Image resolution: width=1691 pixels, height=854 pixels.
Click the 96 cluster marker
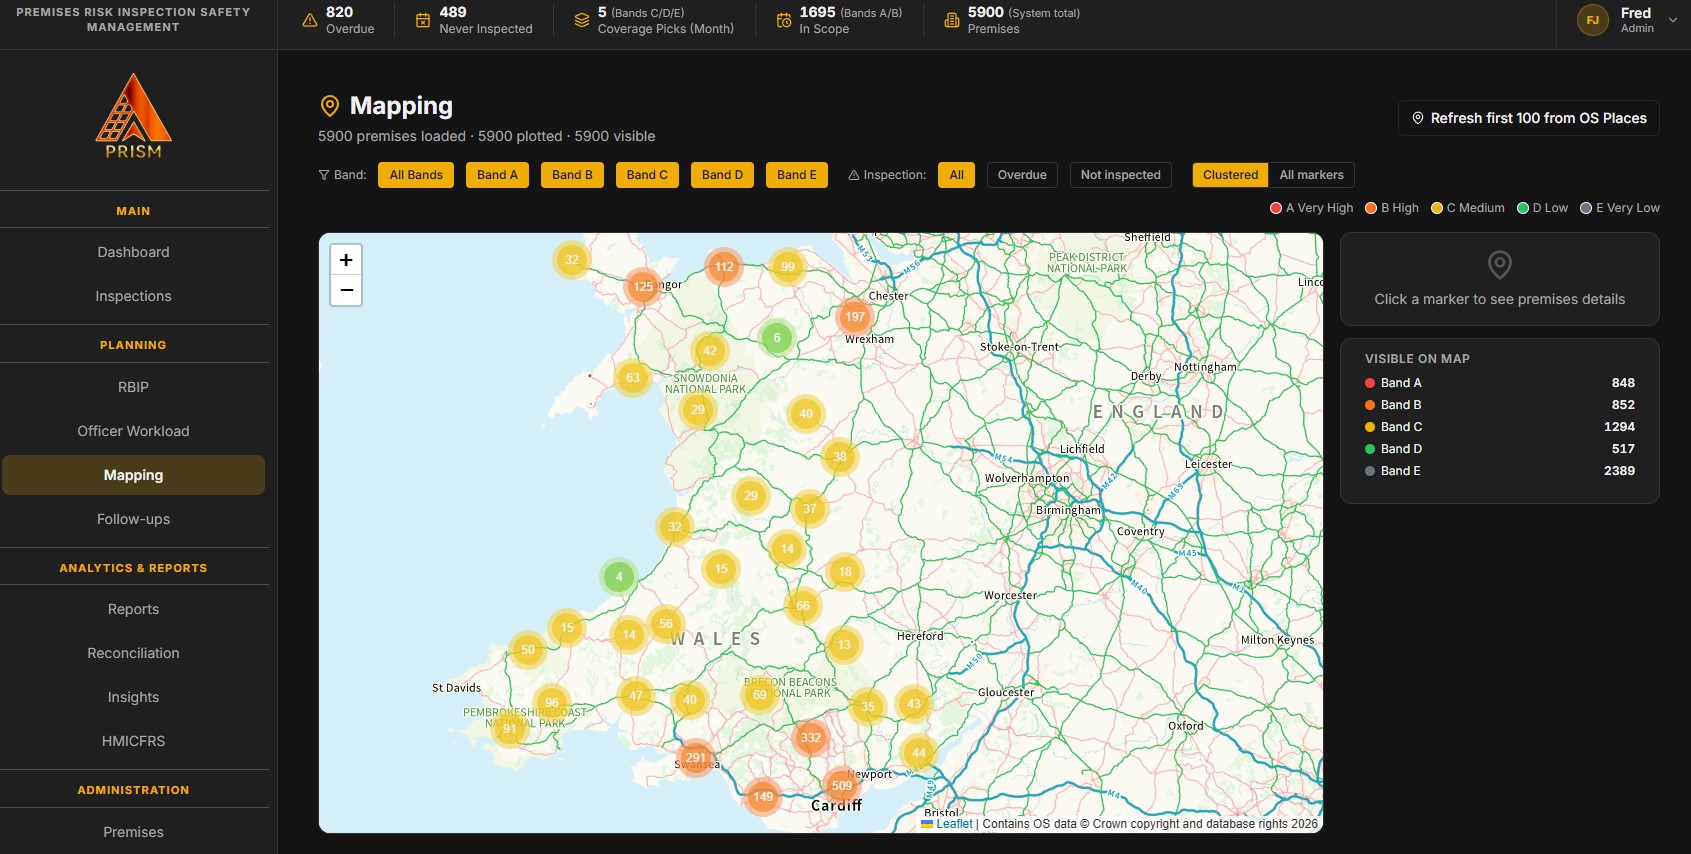coord(552,702)
